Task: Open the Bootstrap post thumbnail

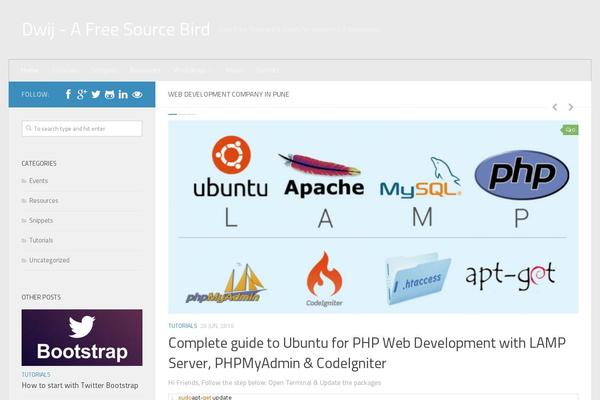Action: [x=82, y=338]
